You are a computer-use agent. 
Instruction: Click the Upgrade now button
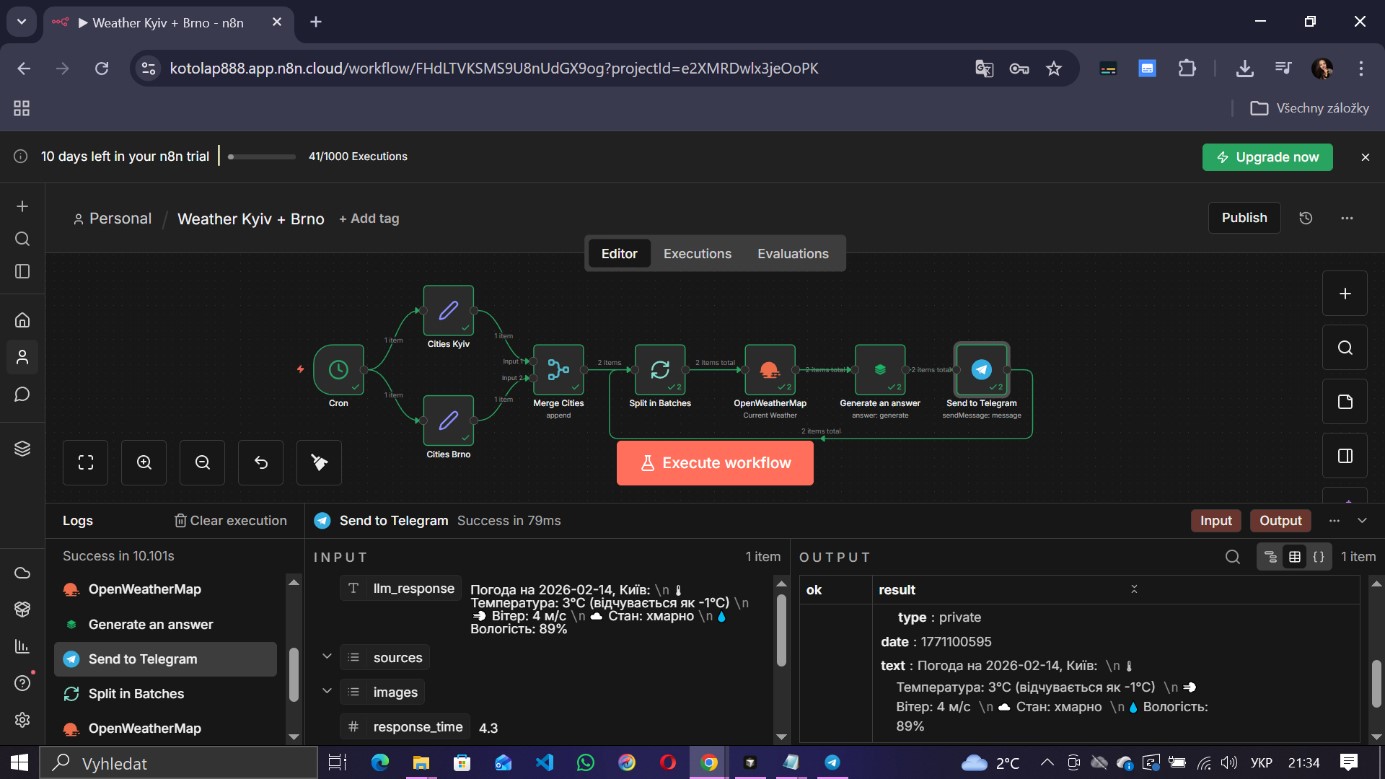[x=1267, y=157]
